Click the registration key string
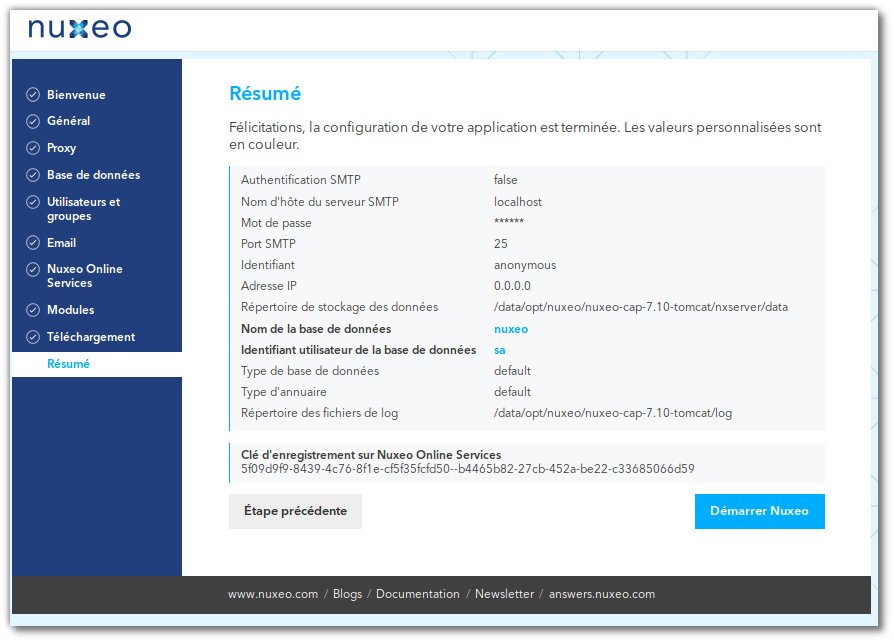This screenshot has height=642, width=894. coord(468,469)
